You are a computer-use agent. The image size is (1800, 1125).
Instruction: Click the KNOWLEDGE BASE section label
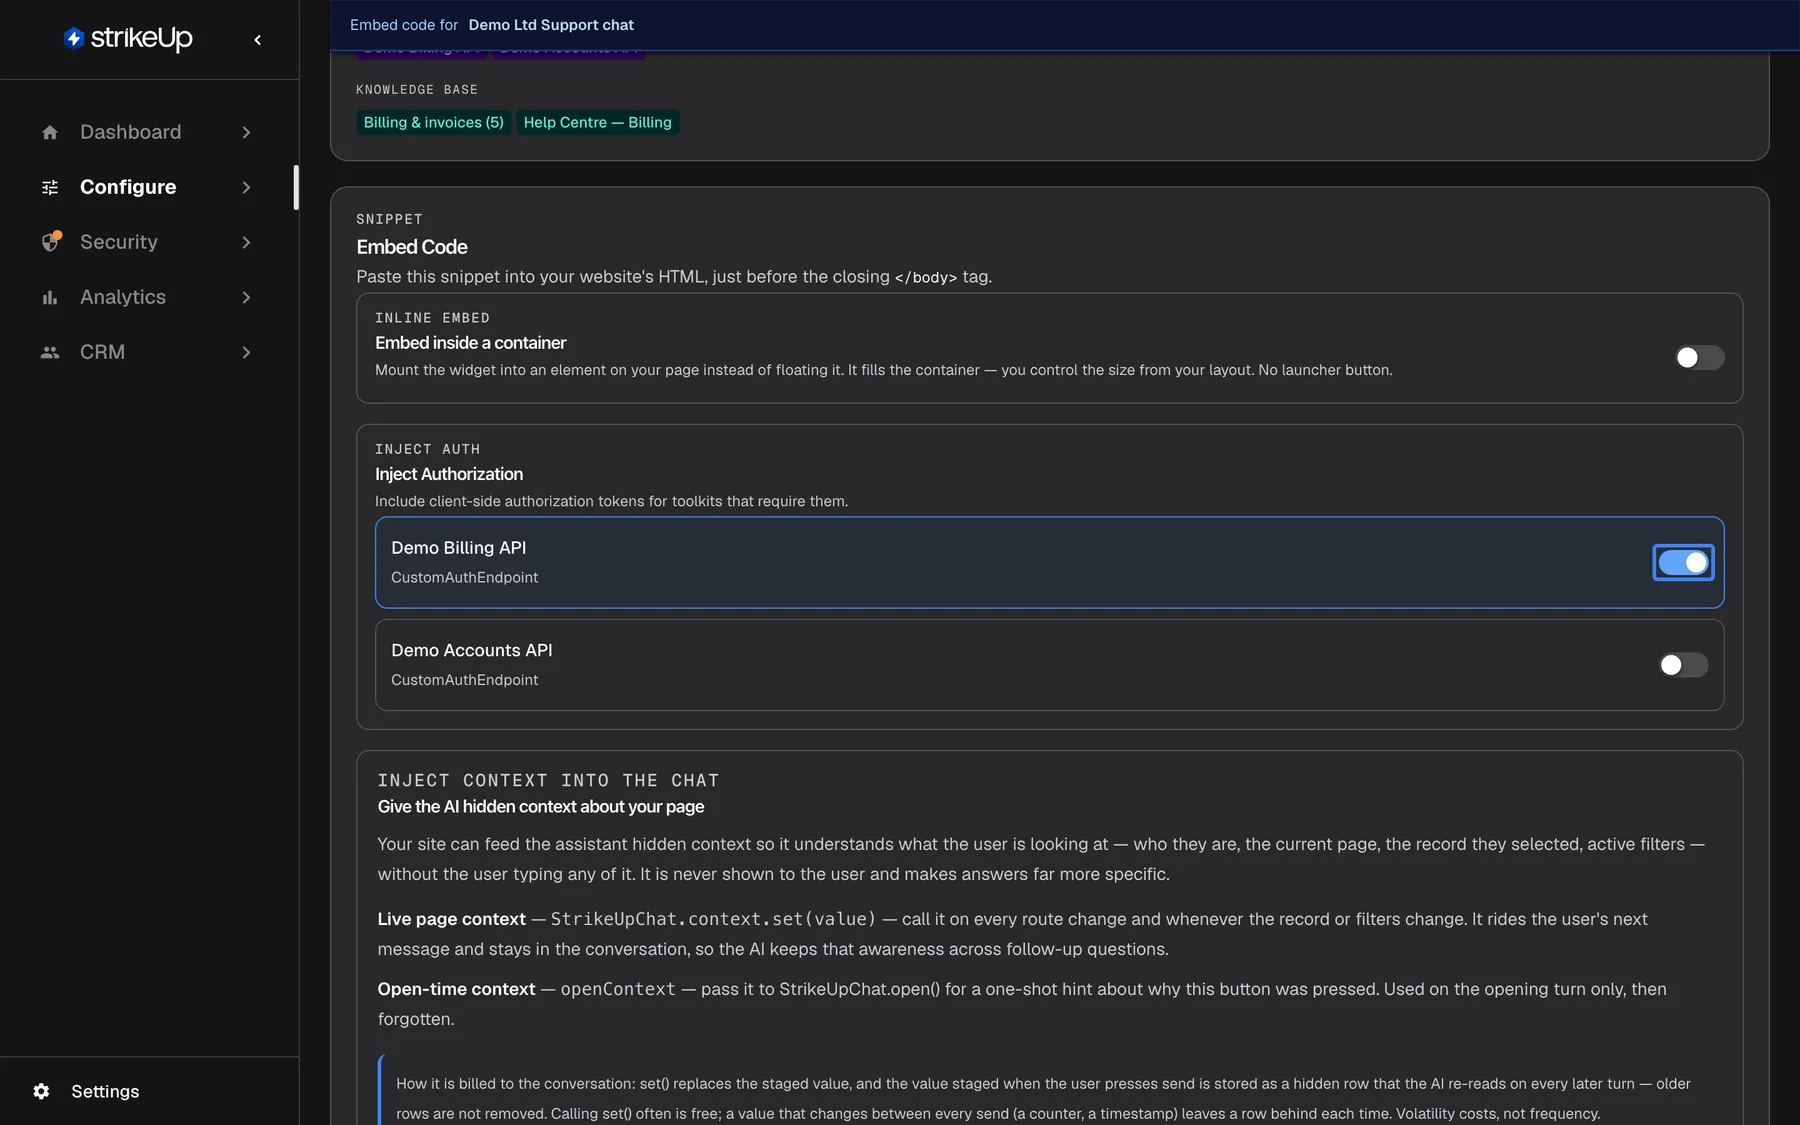coord(417,90)
